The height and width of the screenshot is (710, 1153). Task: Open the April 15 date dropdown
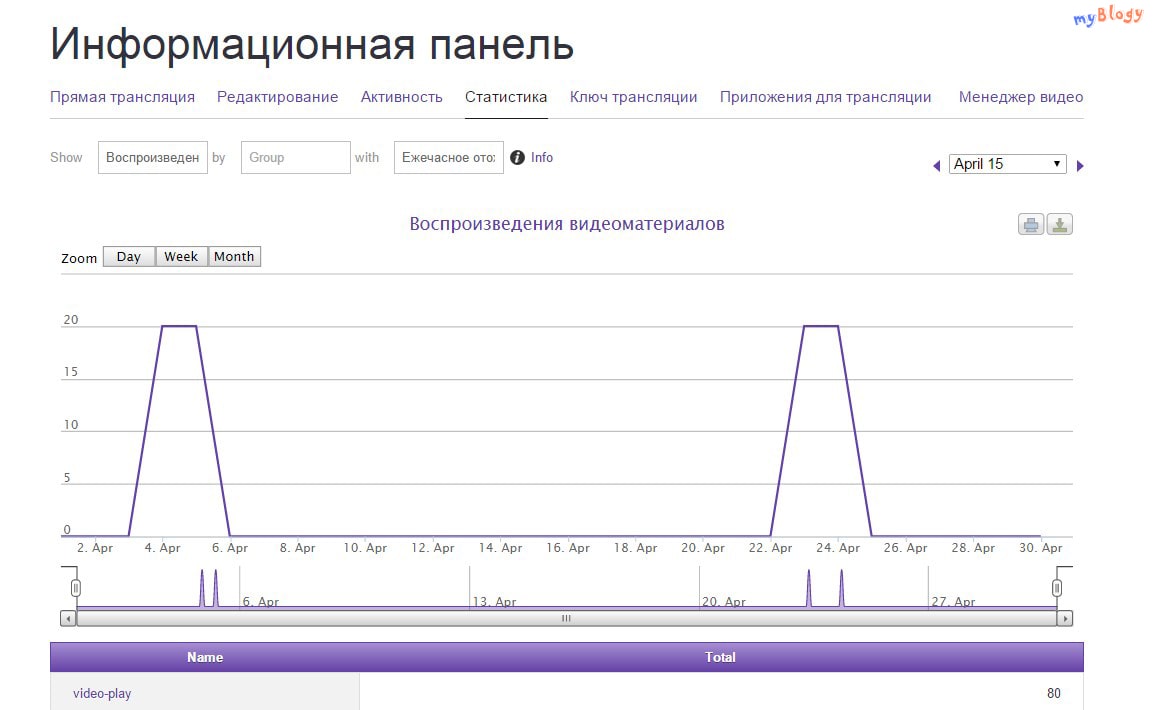(1007, 164)
